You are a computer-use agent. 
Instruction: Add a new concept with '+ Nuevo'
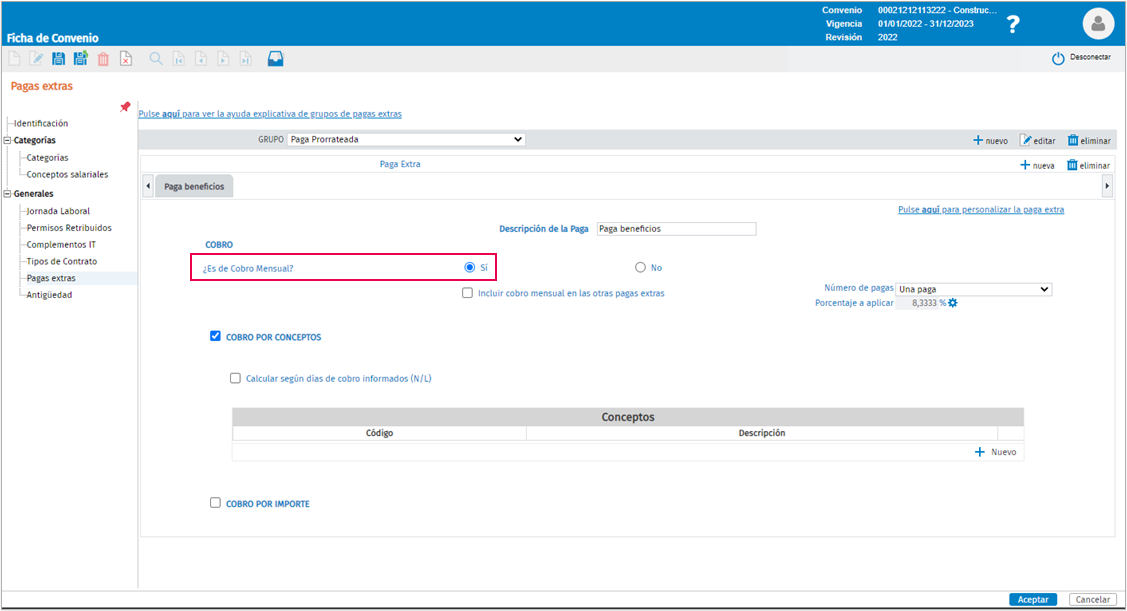[995, 452]
